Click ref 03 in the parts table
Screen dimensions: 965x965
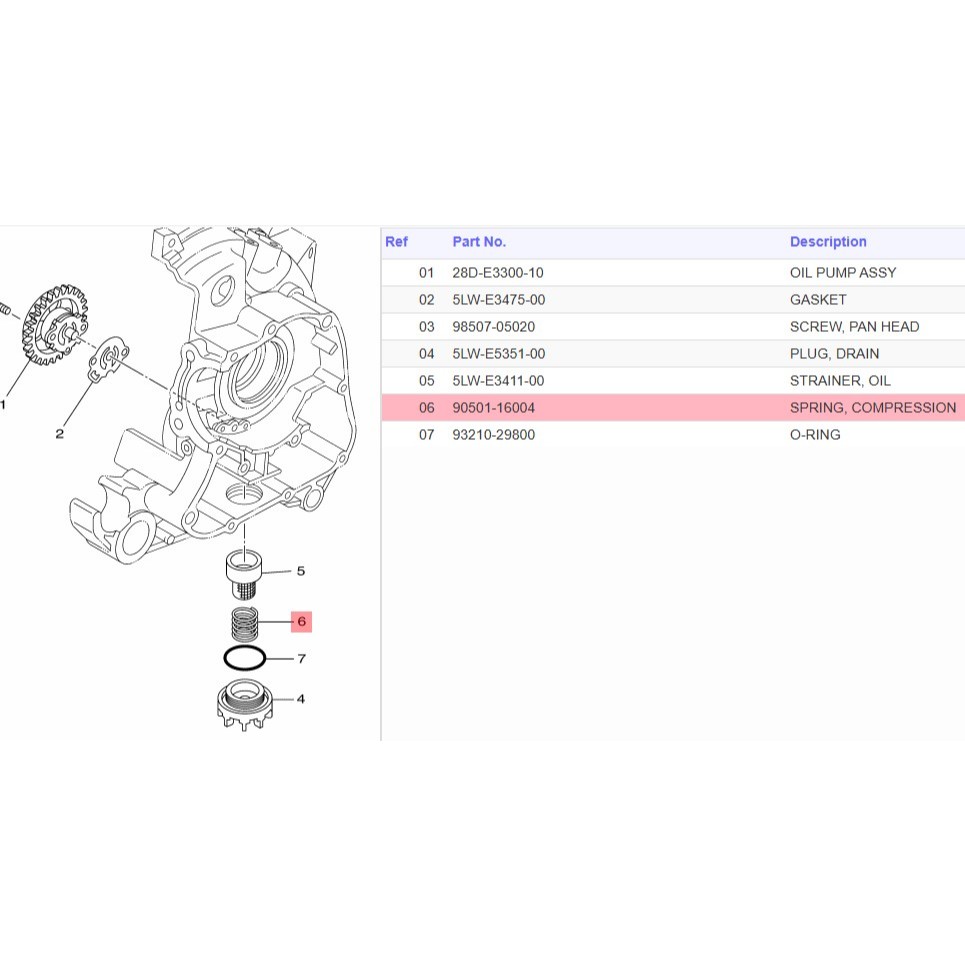(426, 327)
